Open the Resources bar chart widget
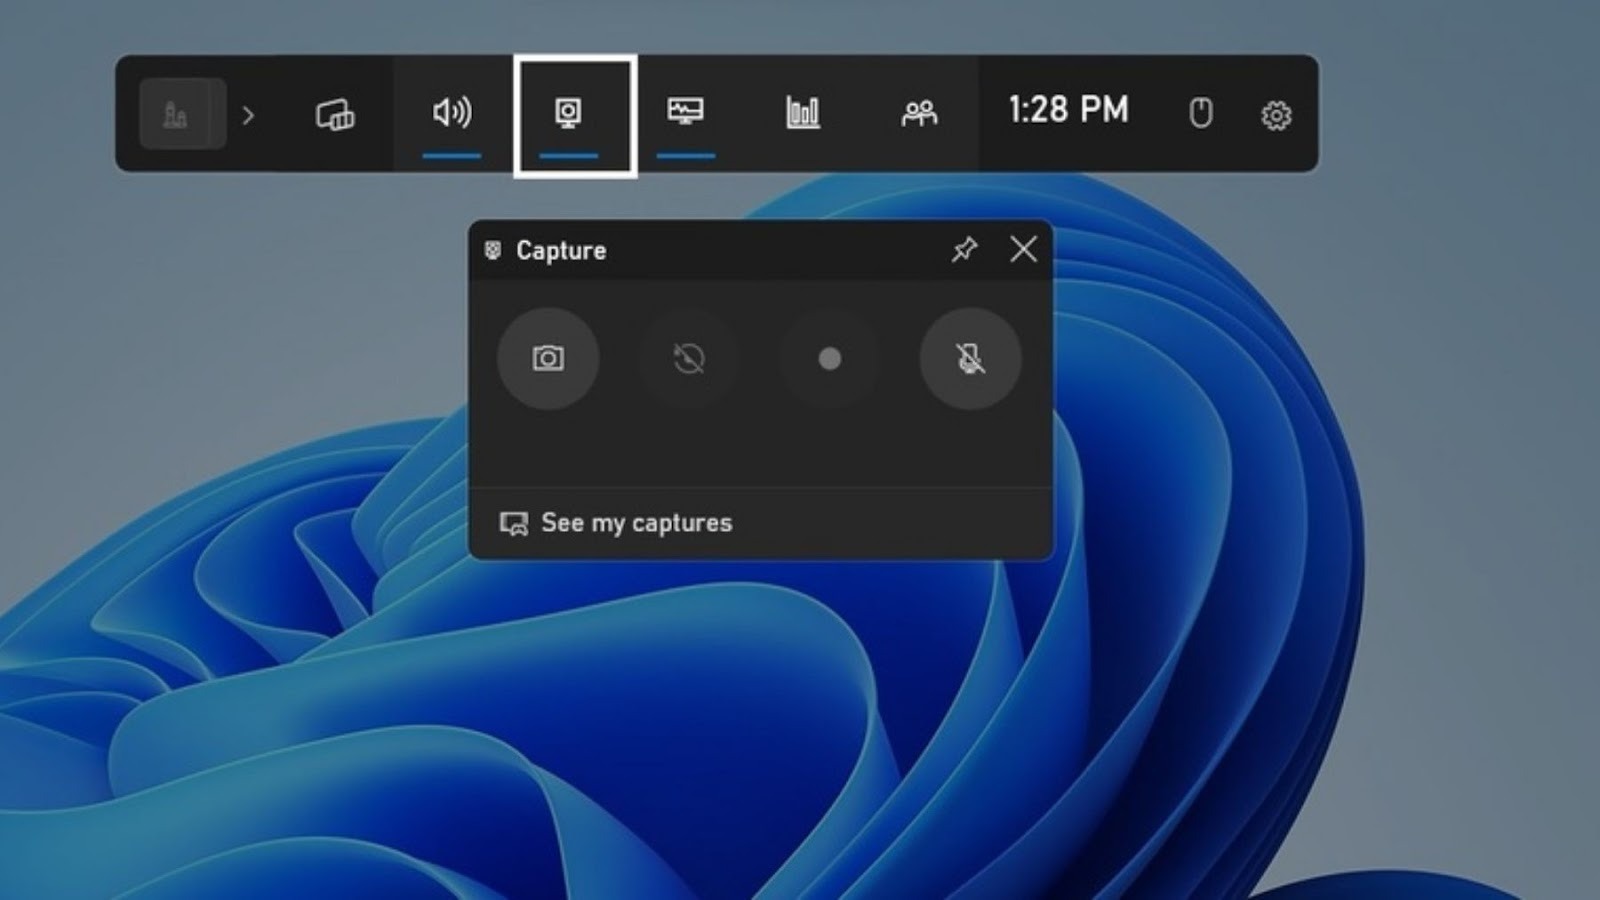Viewport: 1600px width, 900px height. pos(802,113)
